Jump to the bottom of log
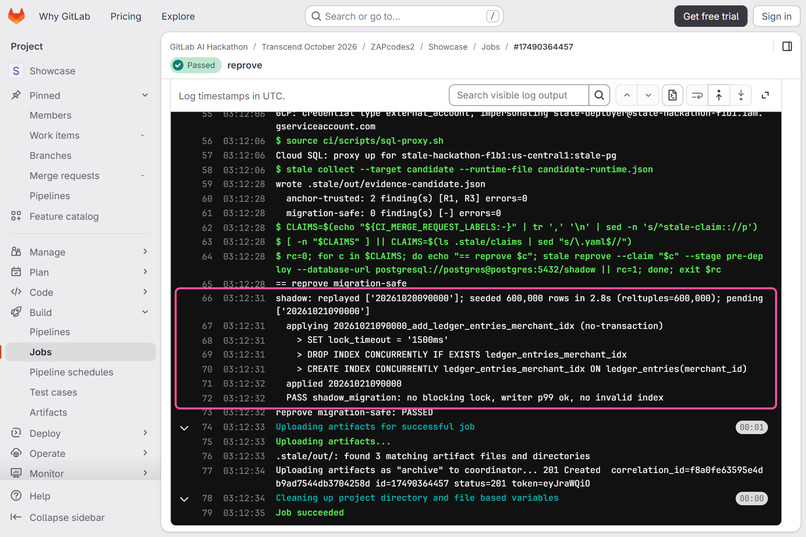This screenshot has width=806, height=537. click(741, 95)
